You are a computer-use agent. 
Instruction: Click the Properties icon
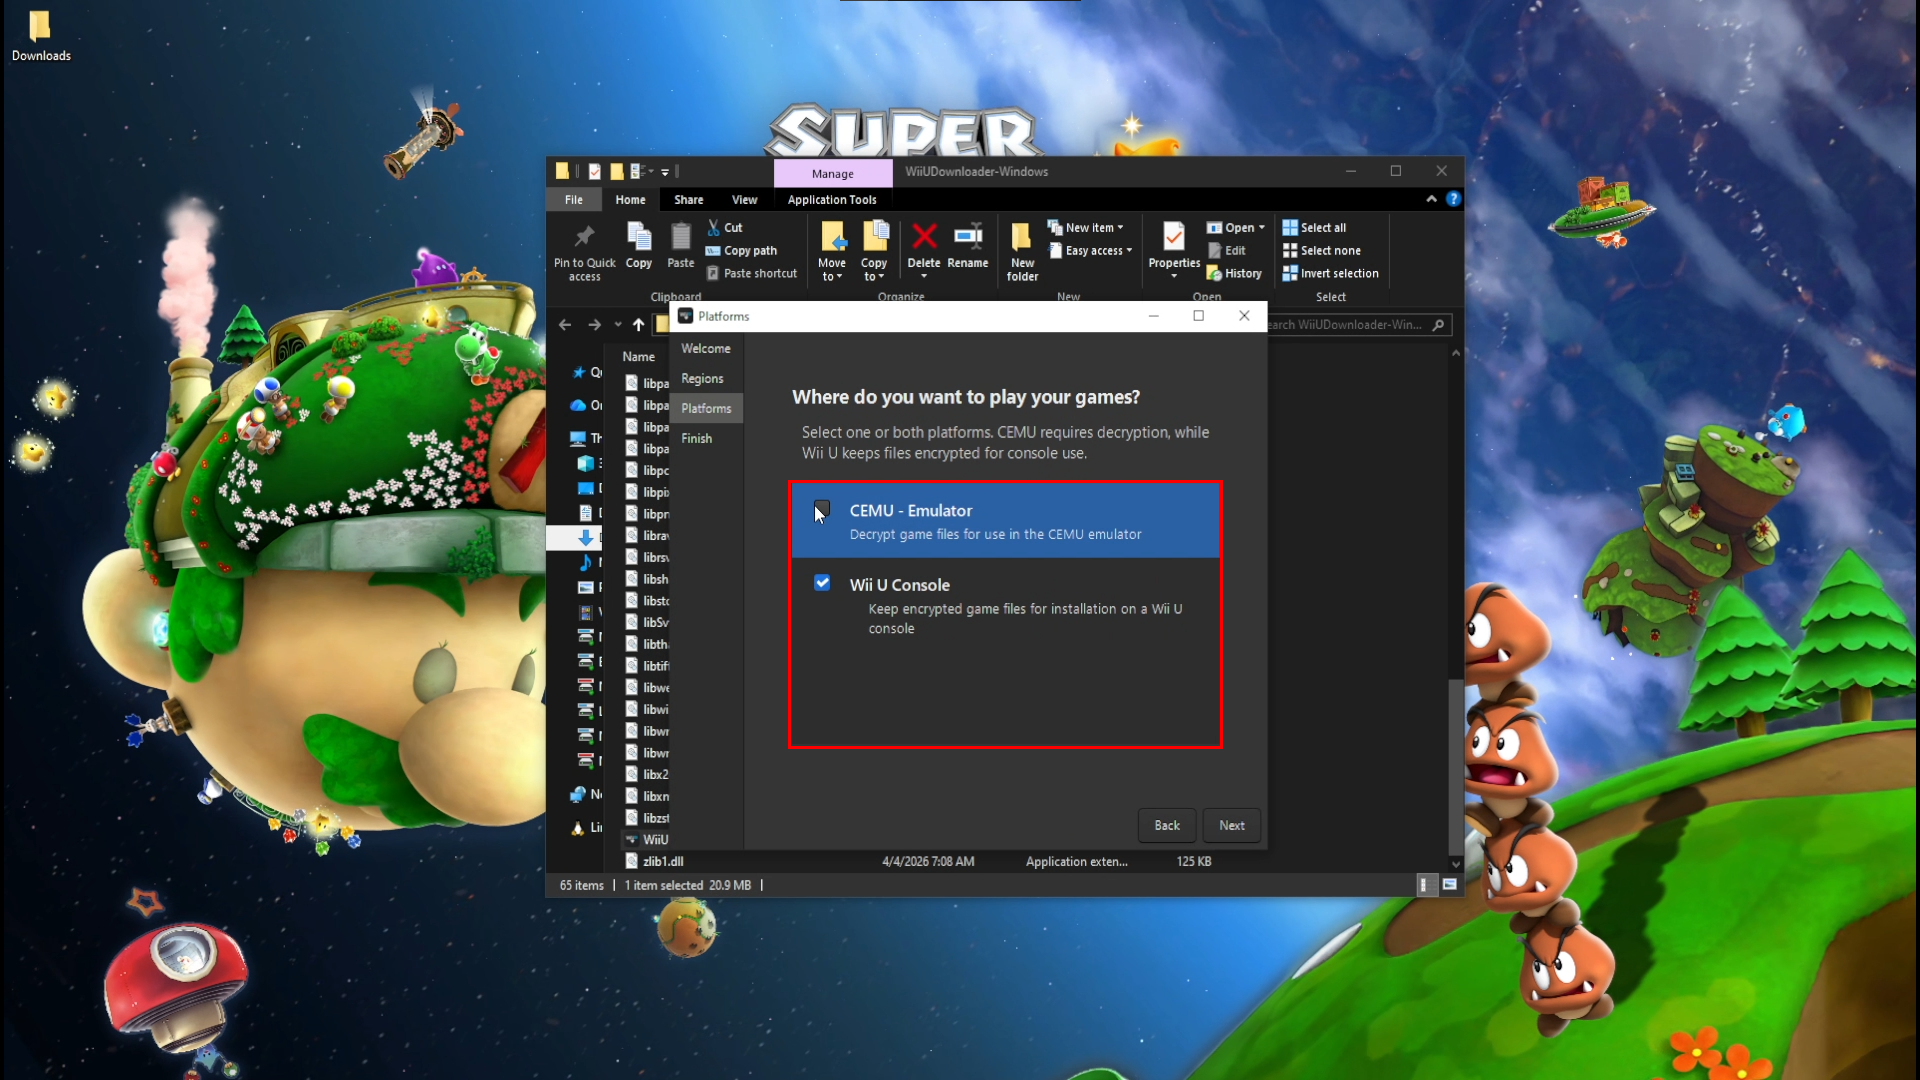[1173, 238]
